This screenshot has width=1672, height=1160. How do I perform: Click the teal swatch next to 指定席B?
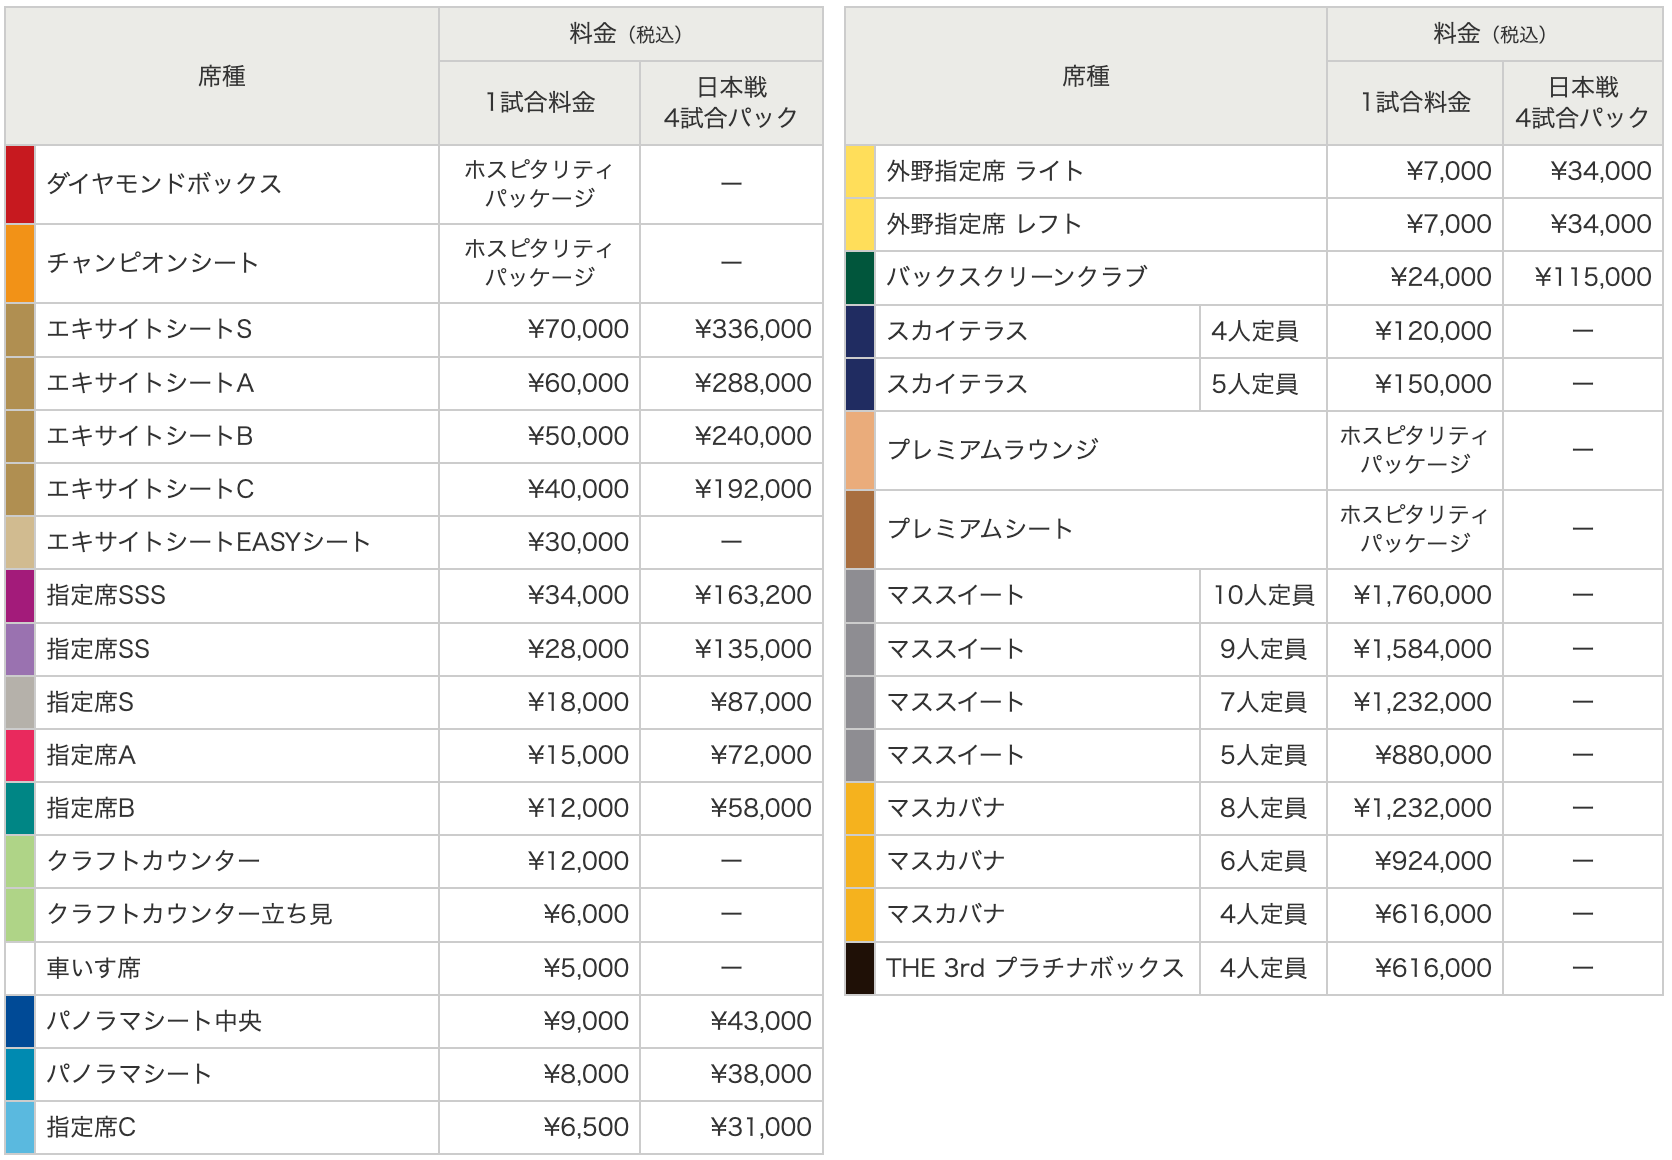[x=20, y=808]
